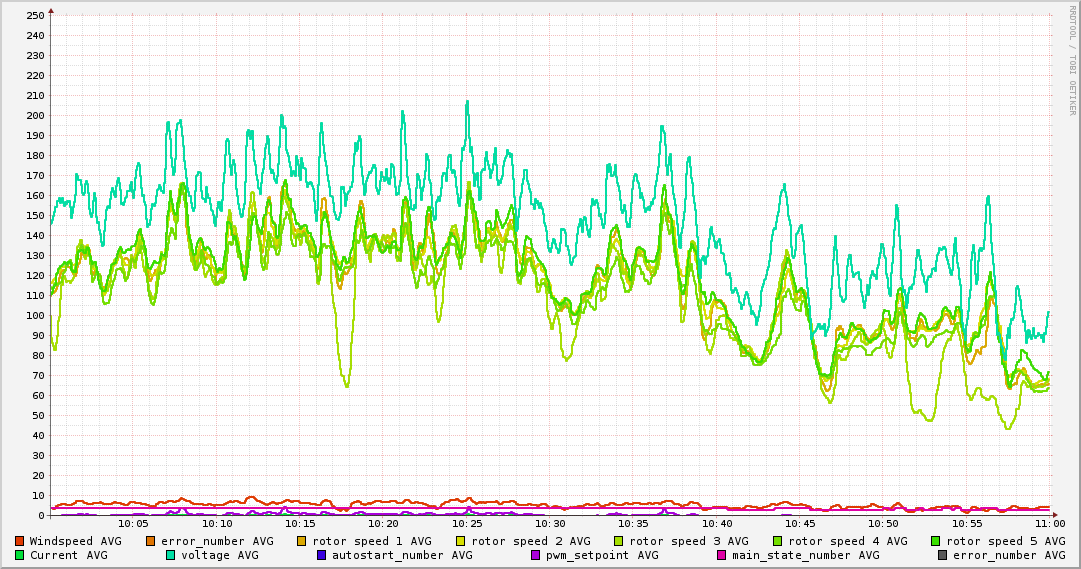Click the rotor speed 1 AVG legend swatch
The width and height of the screenshot is (1081, 569).
point(301,541)
